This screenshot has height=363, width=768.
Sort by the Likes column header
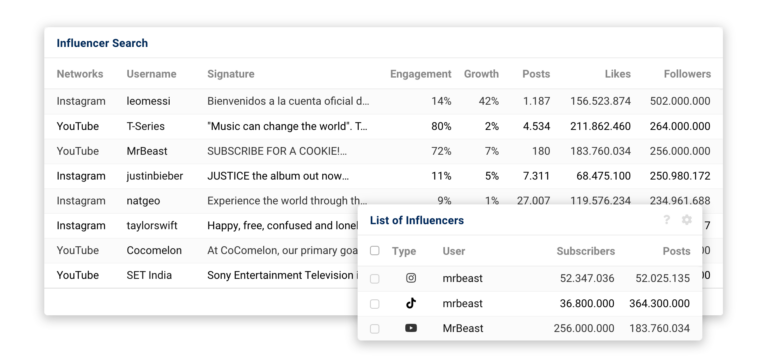pyautogui.click(x=618, y=74)
